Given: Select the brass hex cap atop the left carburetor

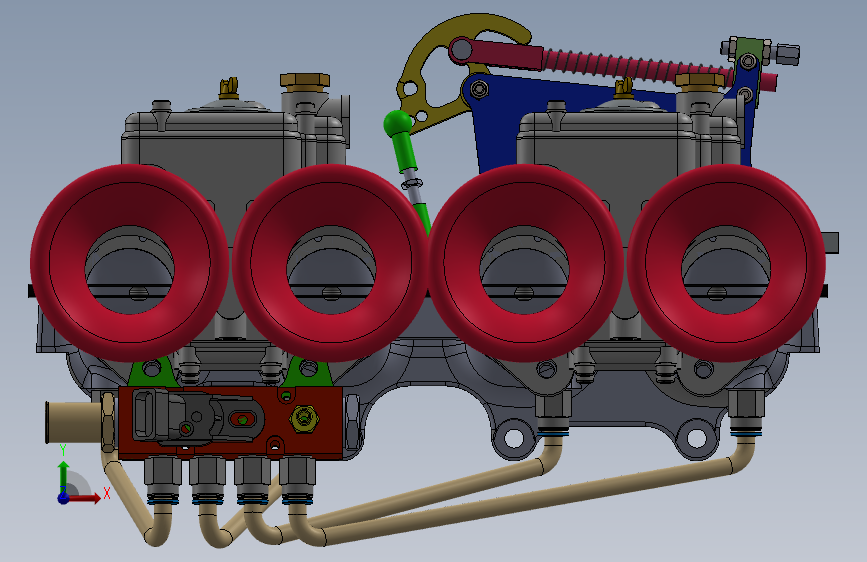Looking at the screenshot, I should tap(305, 81).
